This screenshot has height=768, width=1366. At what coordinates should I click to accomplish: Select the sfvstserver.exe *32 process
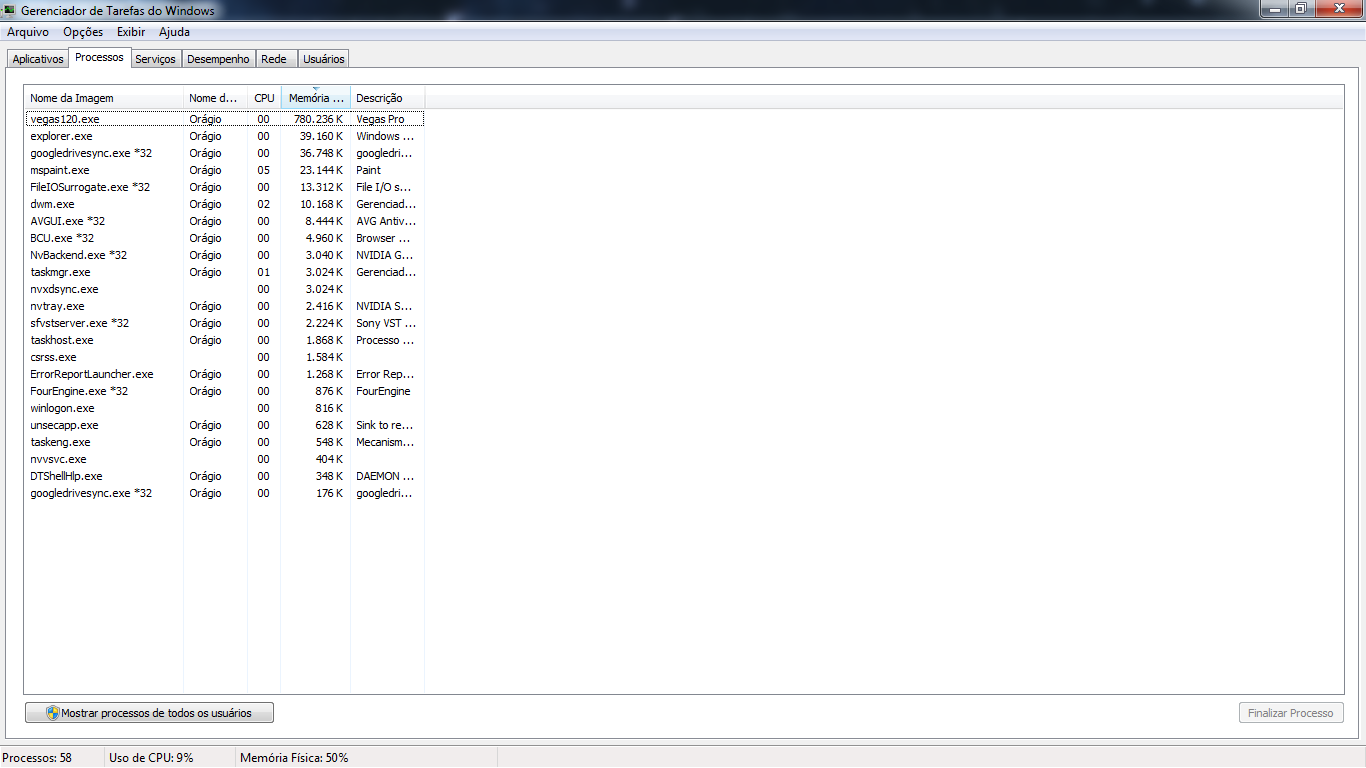pos(224,323)
